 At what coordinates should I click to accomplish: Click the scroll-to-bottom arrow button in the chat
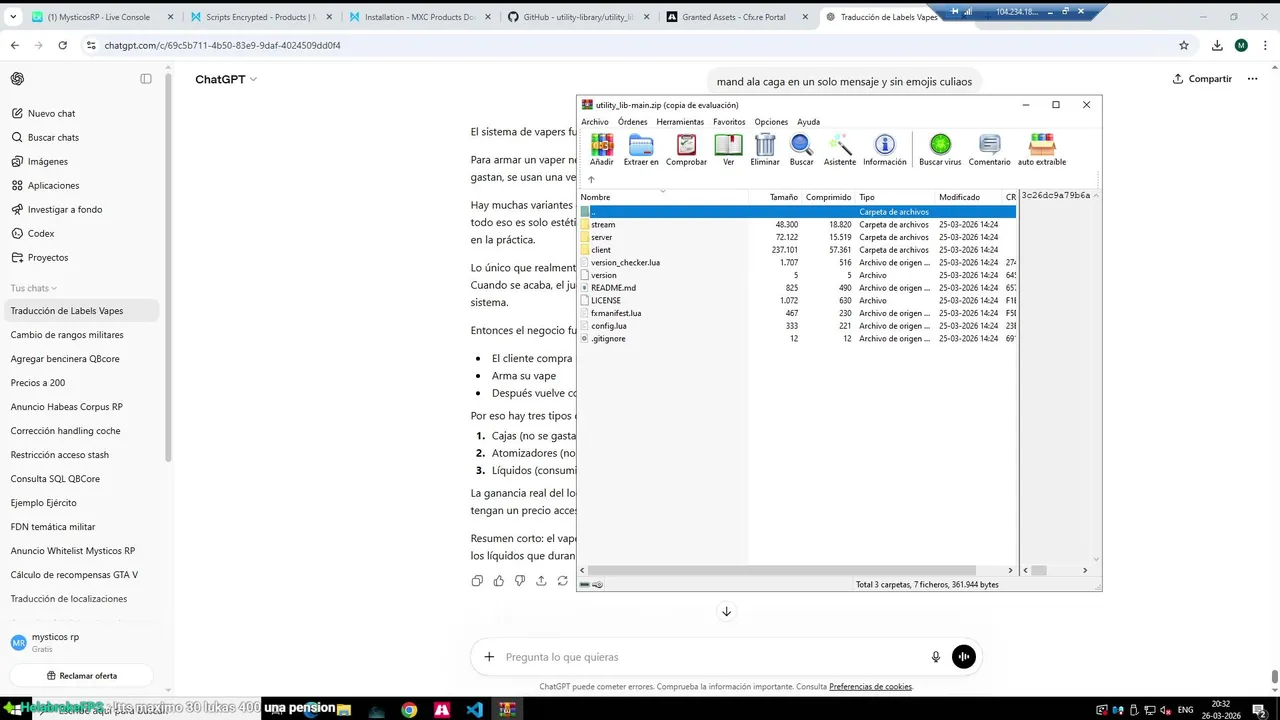[726, 611]
